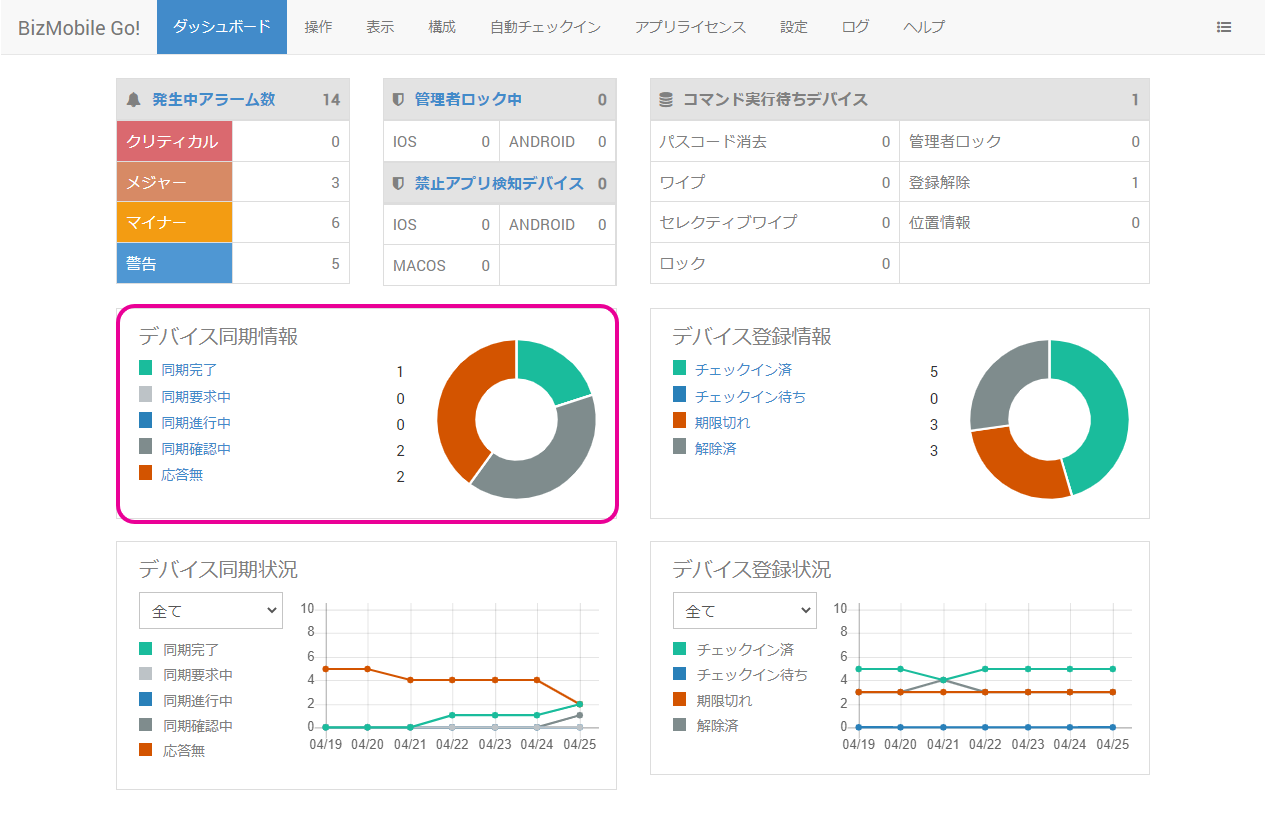Click the 同期完了 link in デバイス同期情報

click(189, 370)
